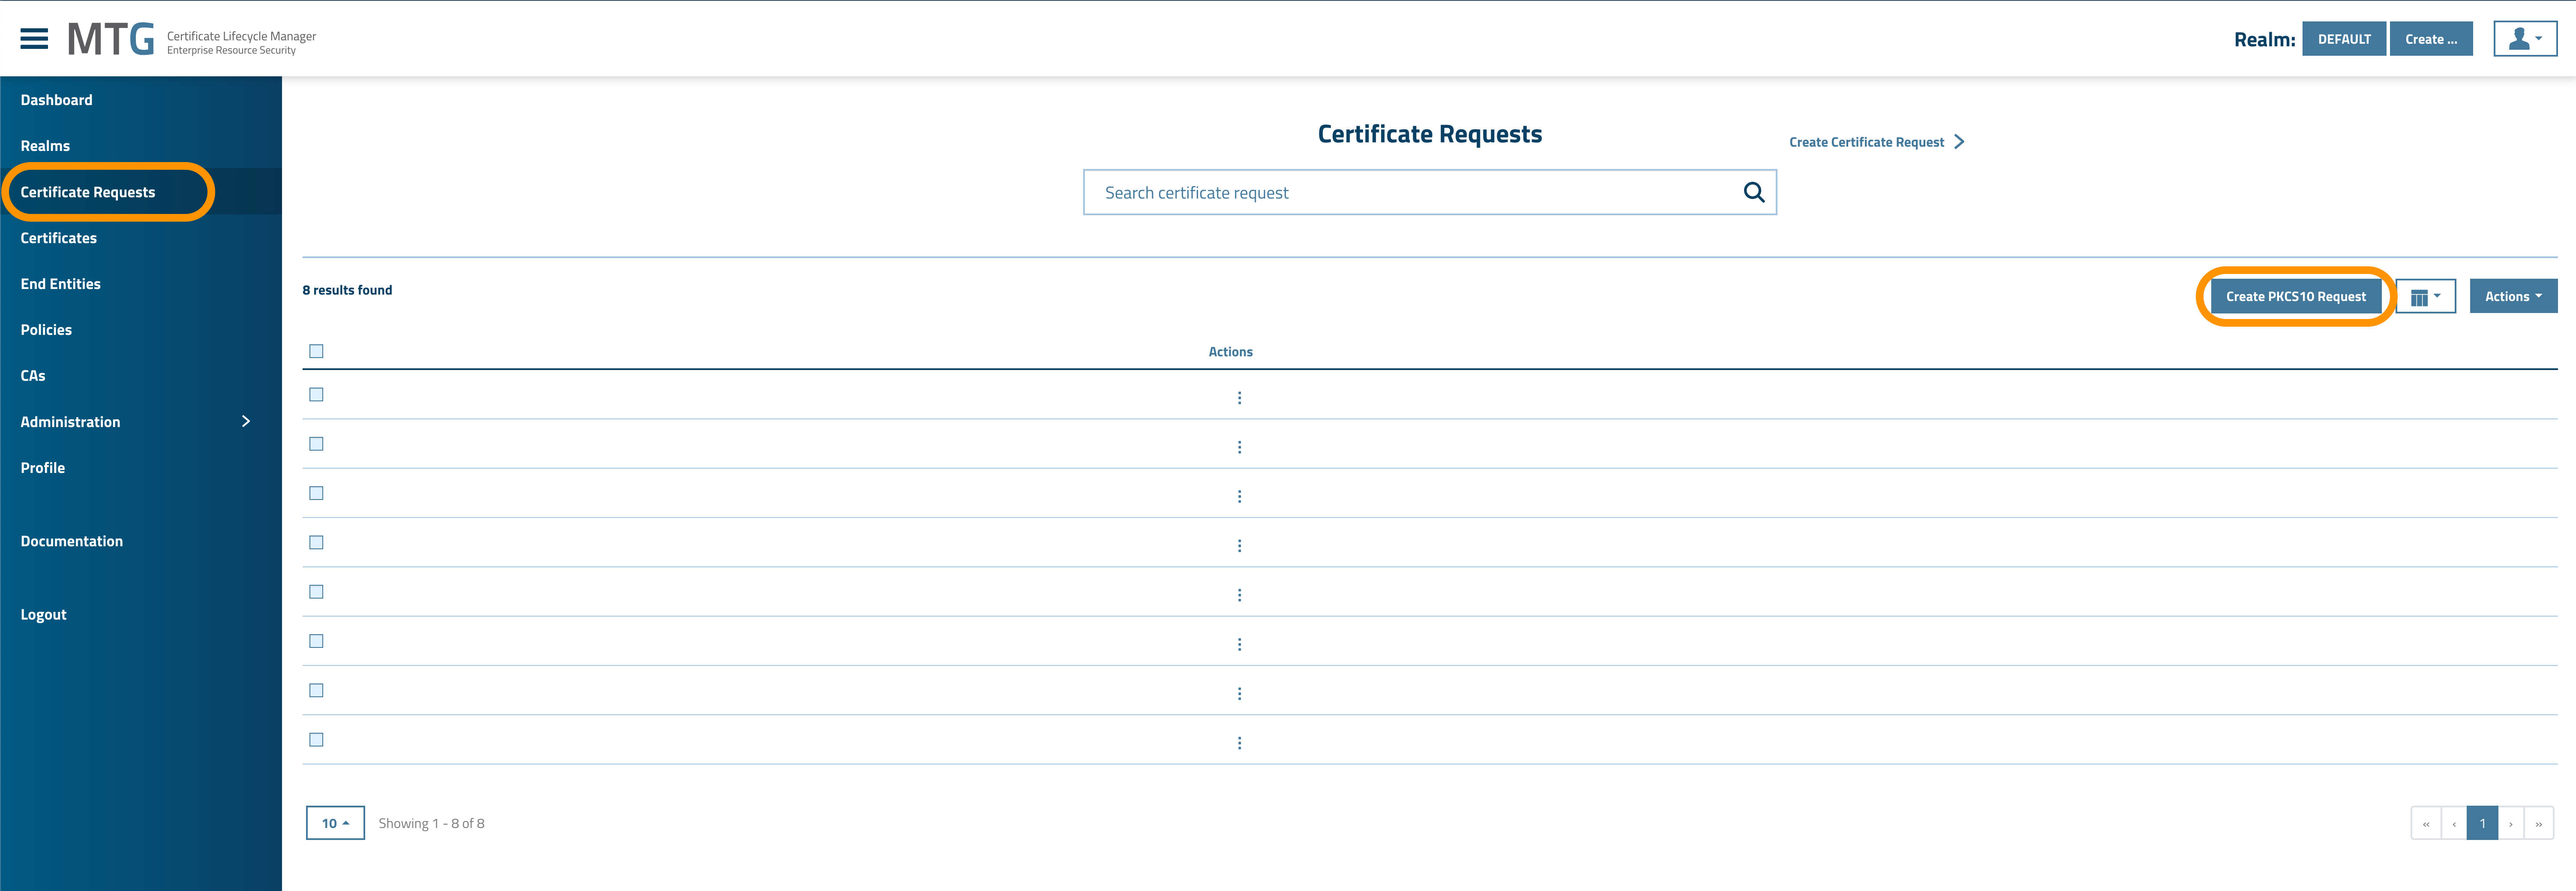Open the hamburger navigation menu

pos(34,39)
